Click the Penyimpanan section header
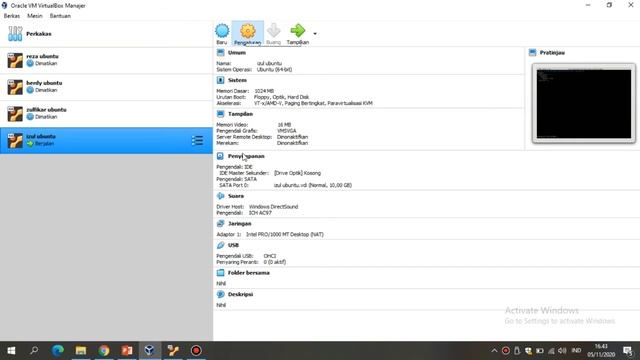The image size is (640, 360). coord(246,156)
